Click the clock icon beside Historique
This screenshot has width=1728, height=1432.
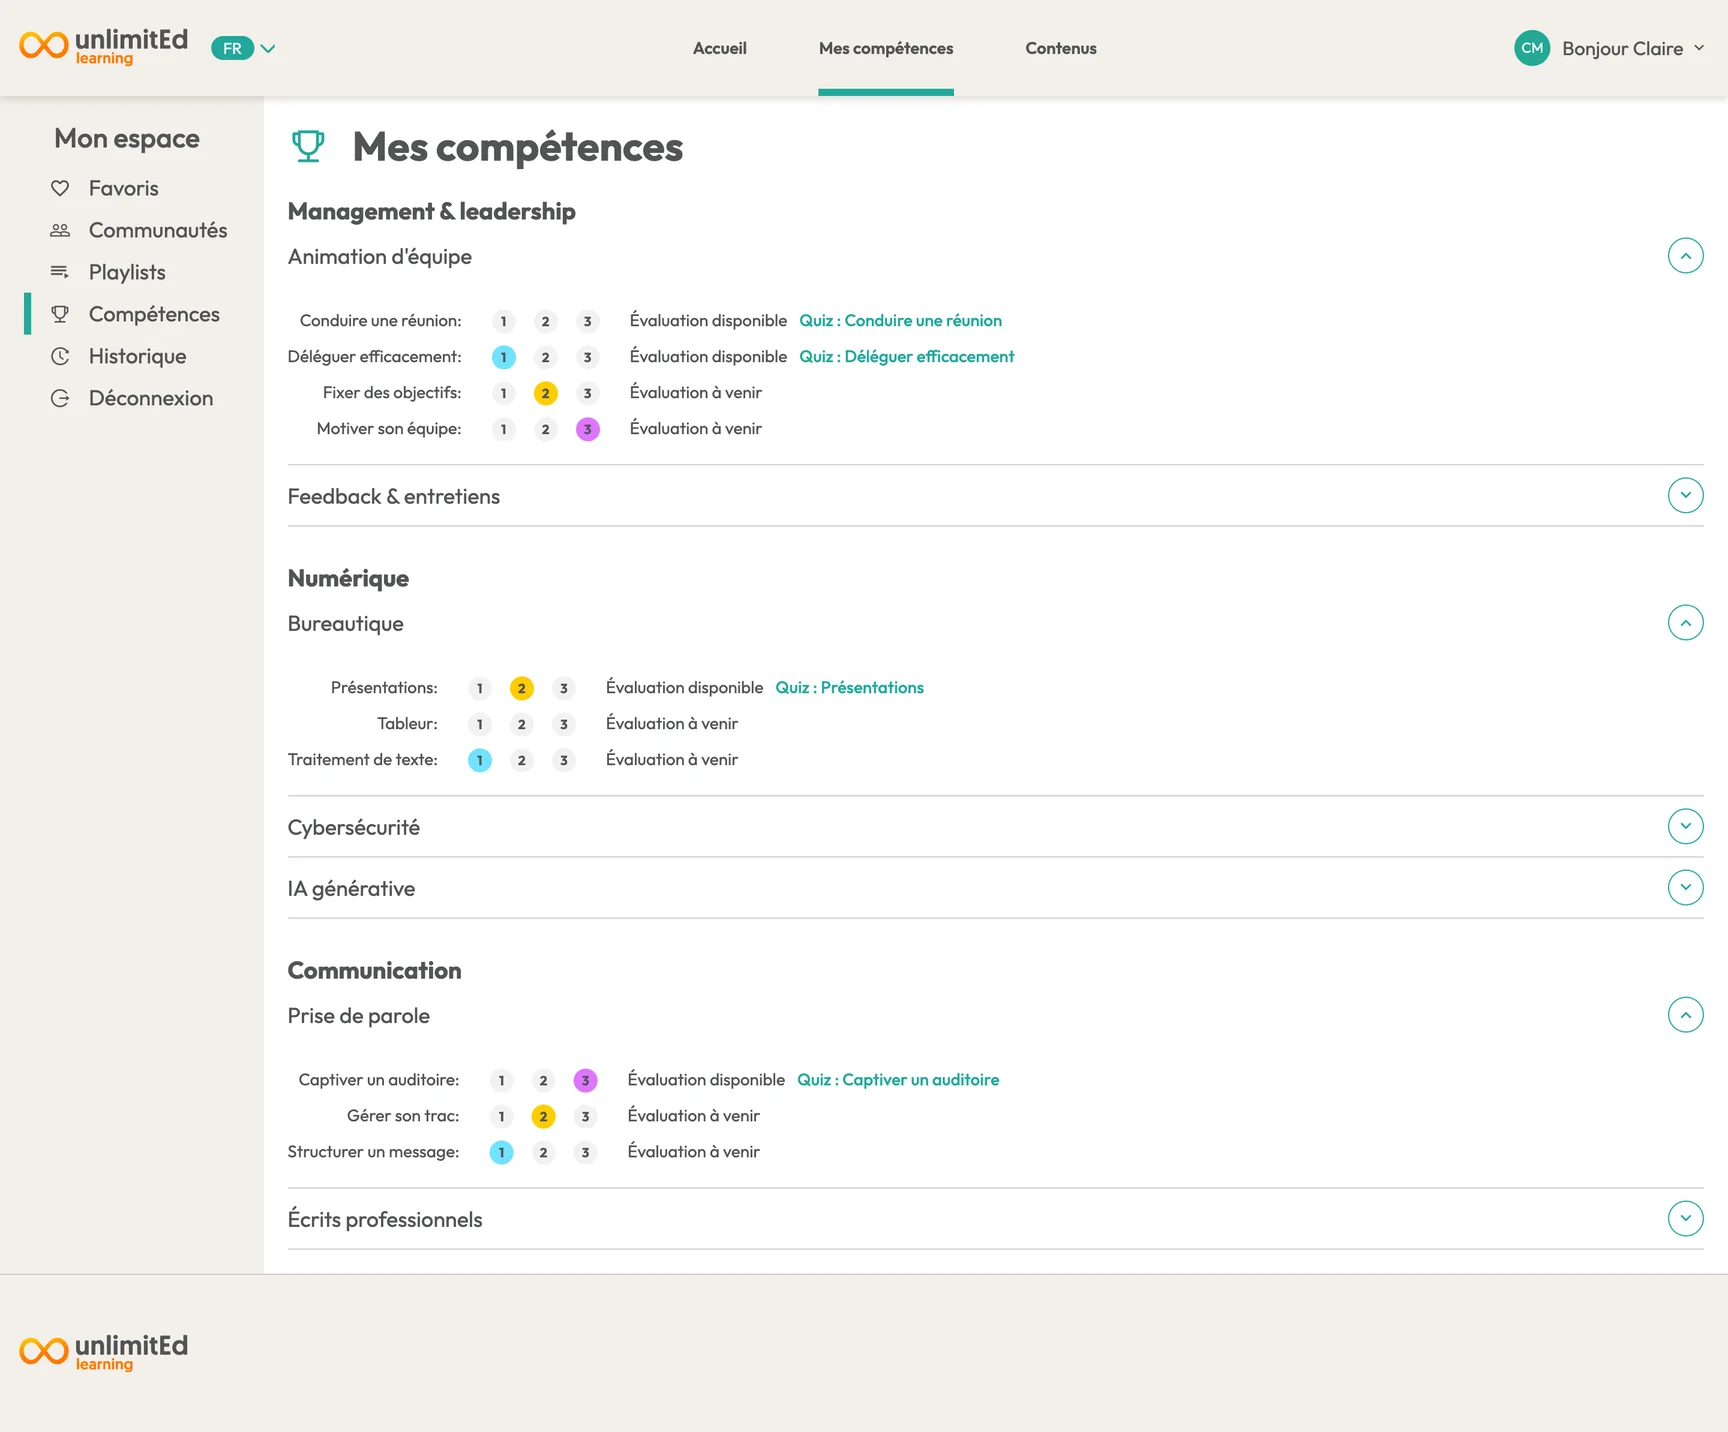(60, 356)
